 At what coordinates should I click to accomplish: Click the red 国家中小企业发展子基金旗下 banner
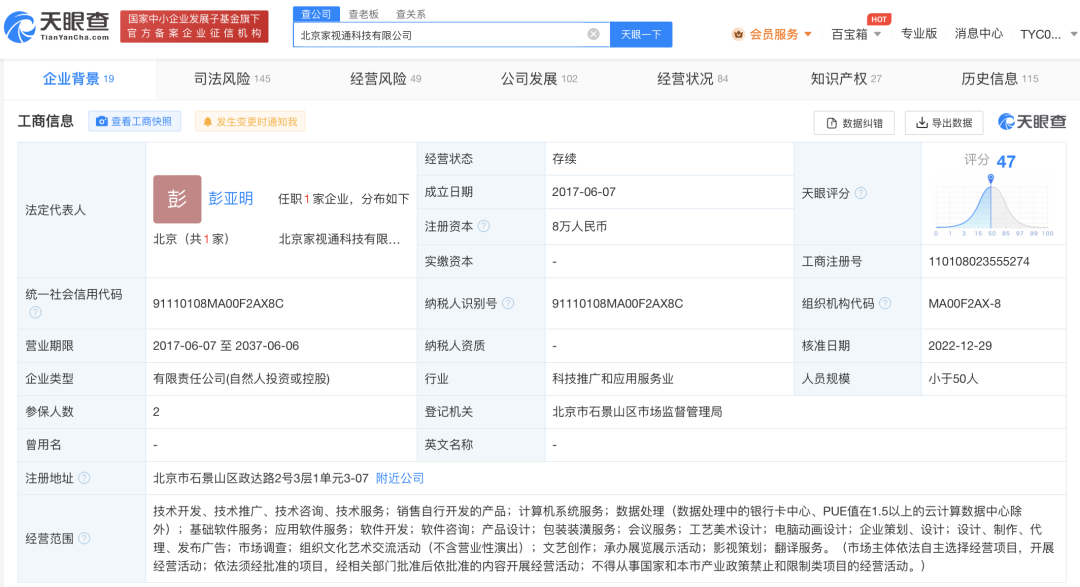pyautogui.click(x=194, y=26)
